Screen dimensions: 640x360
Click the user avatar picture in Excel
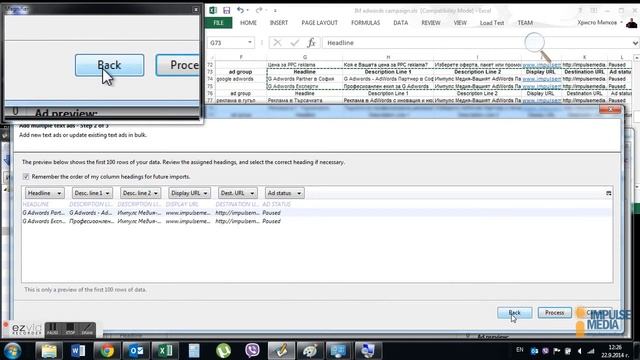coord(632,23)
